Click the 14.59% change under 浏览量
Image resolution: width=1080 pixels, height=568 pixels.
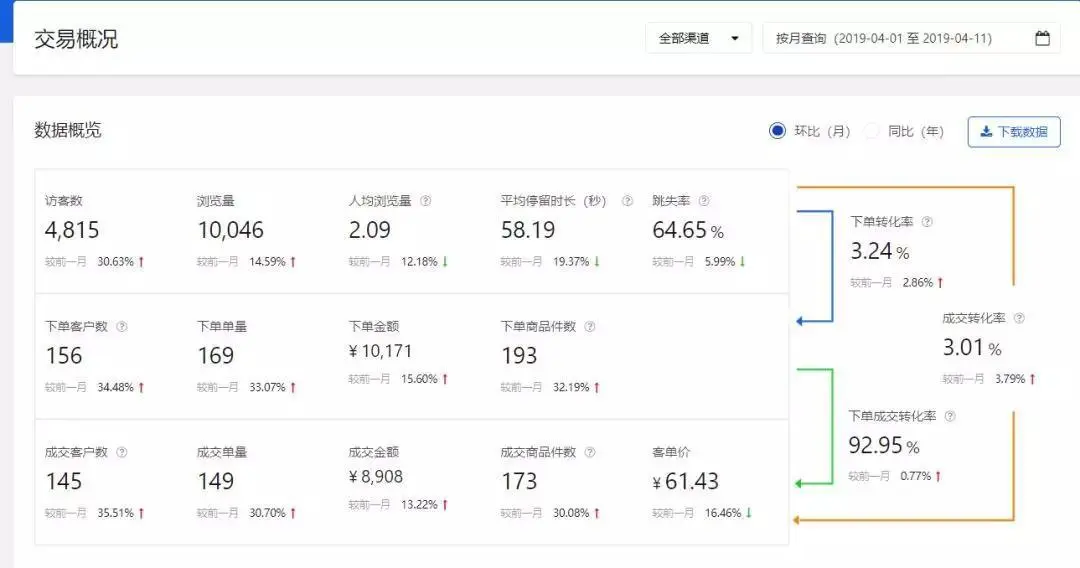[x=267, y=262]
